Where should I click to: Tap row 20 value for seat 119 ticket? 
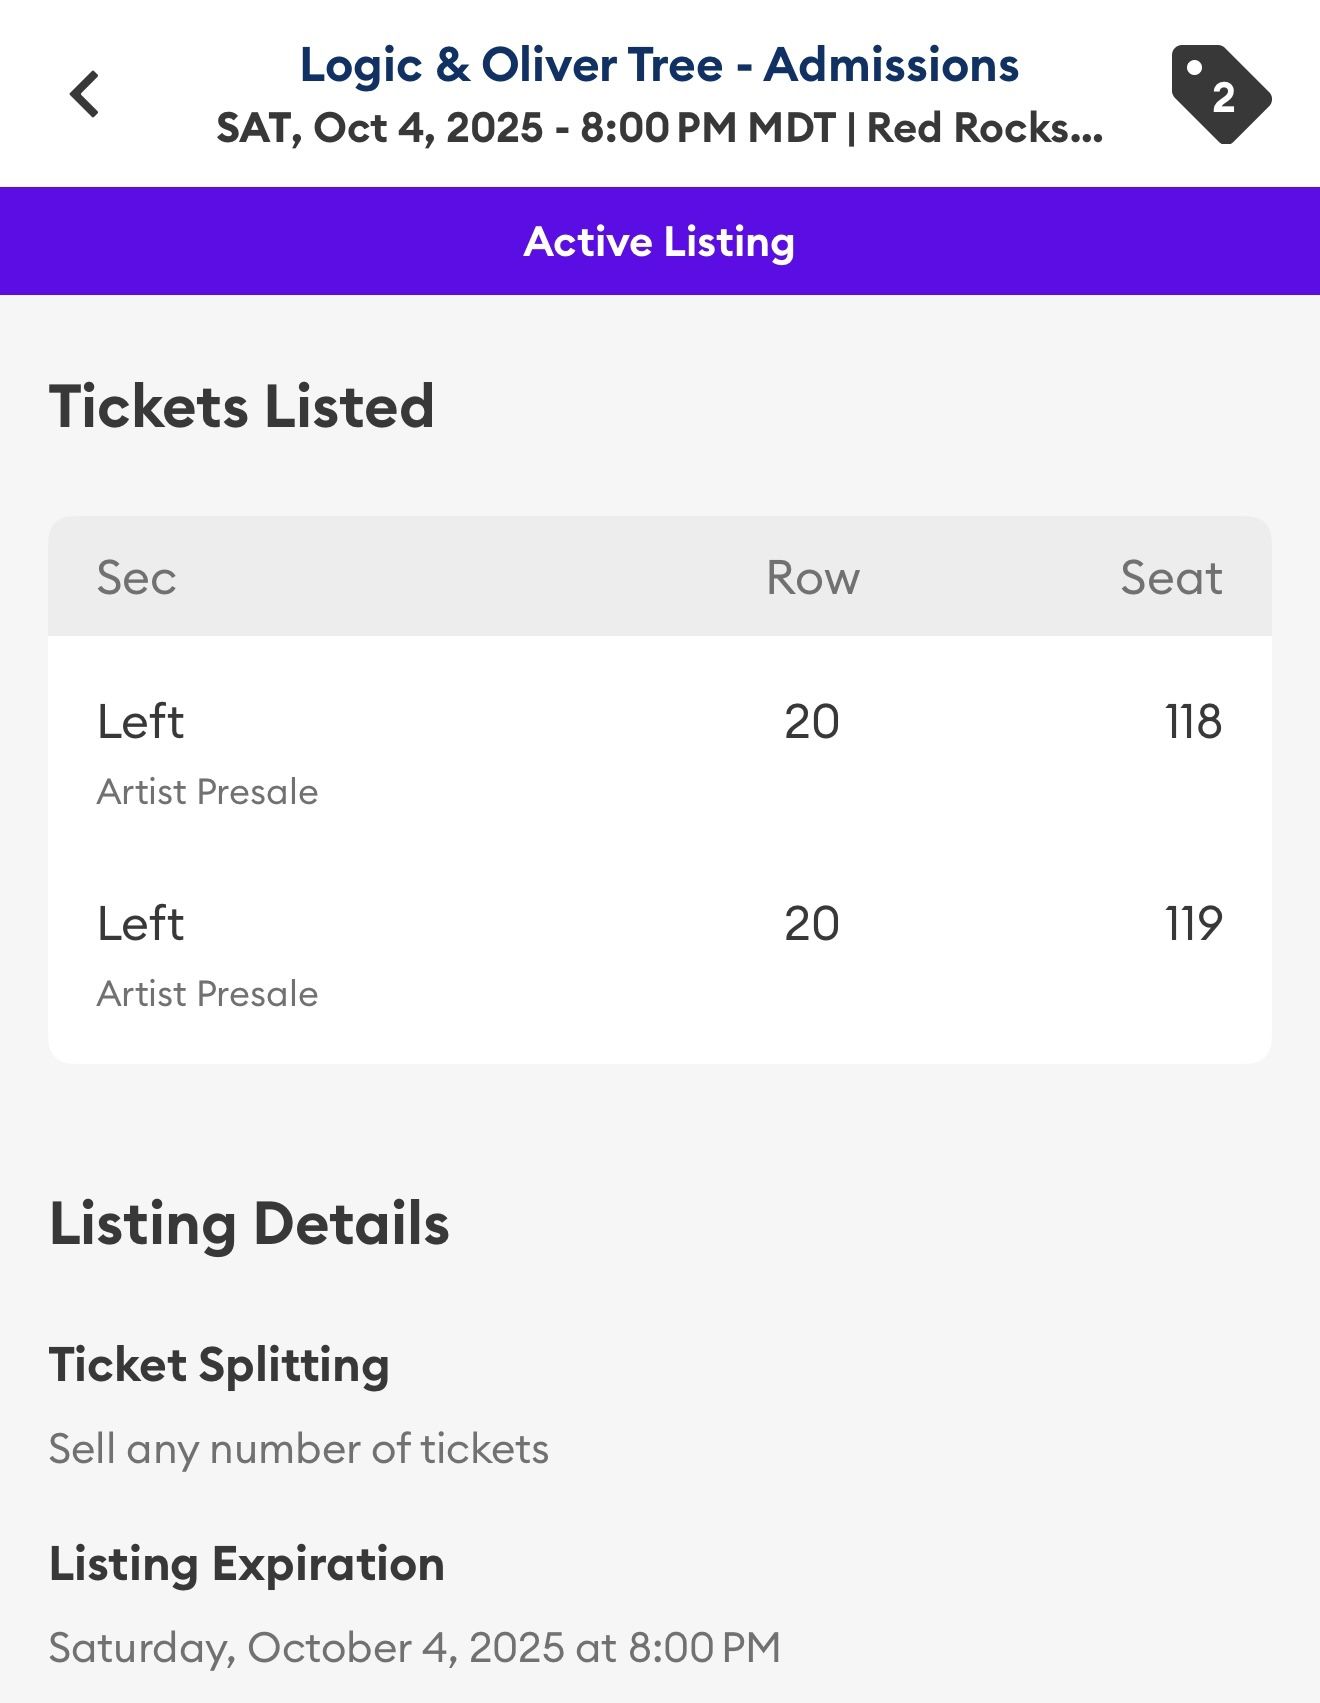pos(811,924)
